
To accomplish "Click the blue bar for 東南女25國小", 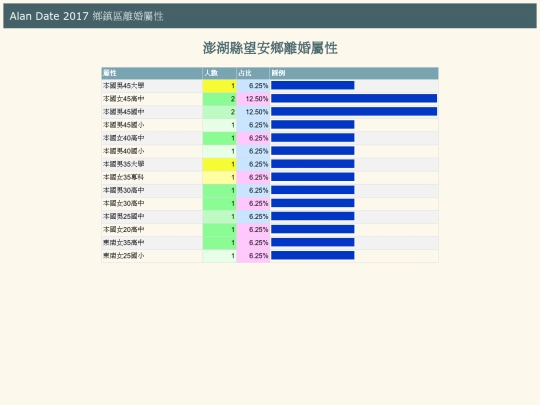I will click(313, 256).
